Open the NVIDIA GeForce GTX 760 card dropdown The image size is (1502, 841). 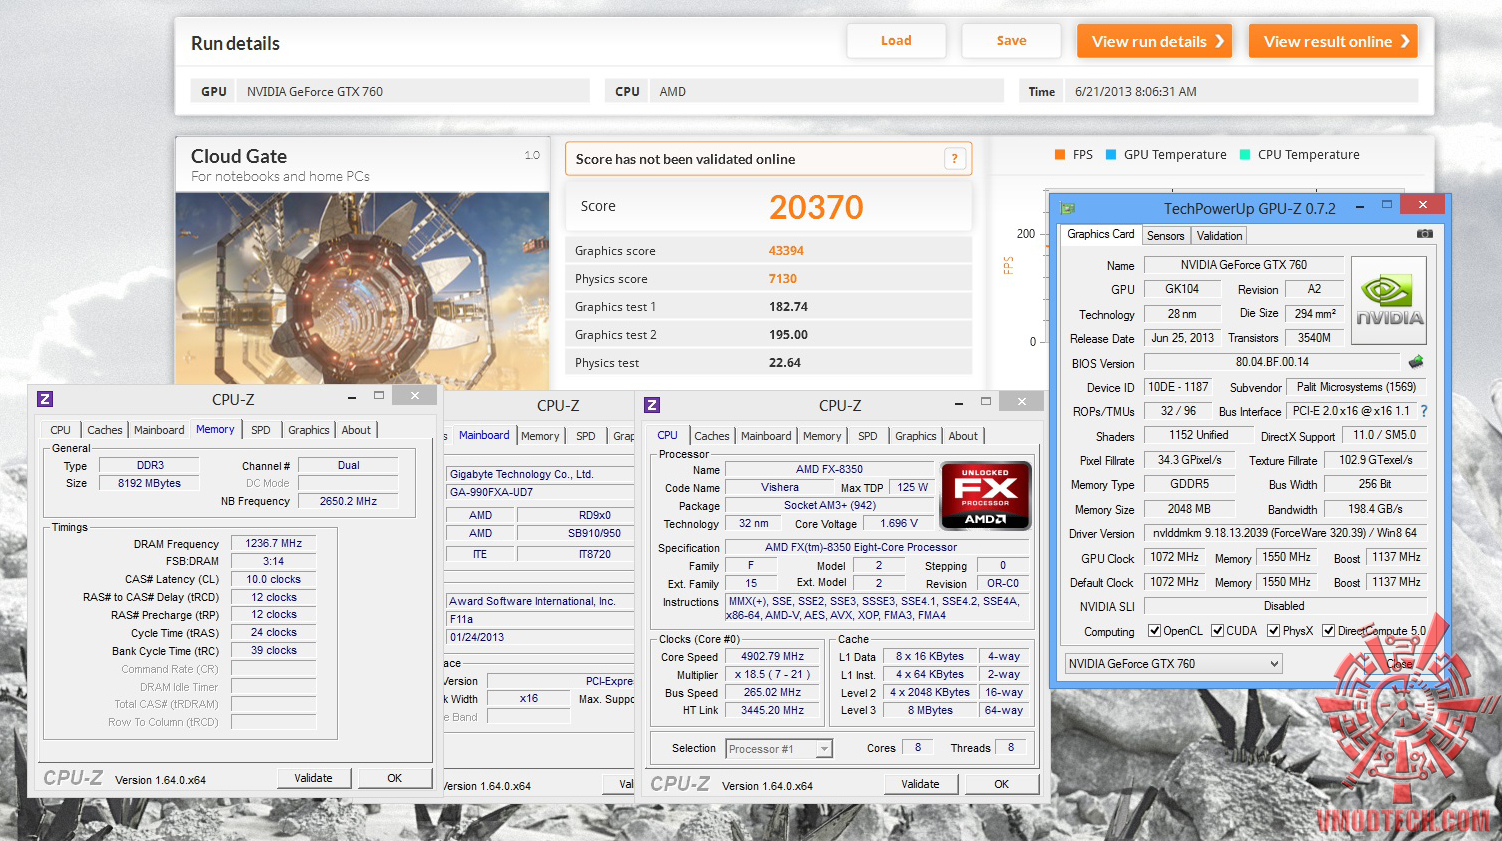click(1173, 664)
